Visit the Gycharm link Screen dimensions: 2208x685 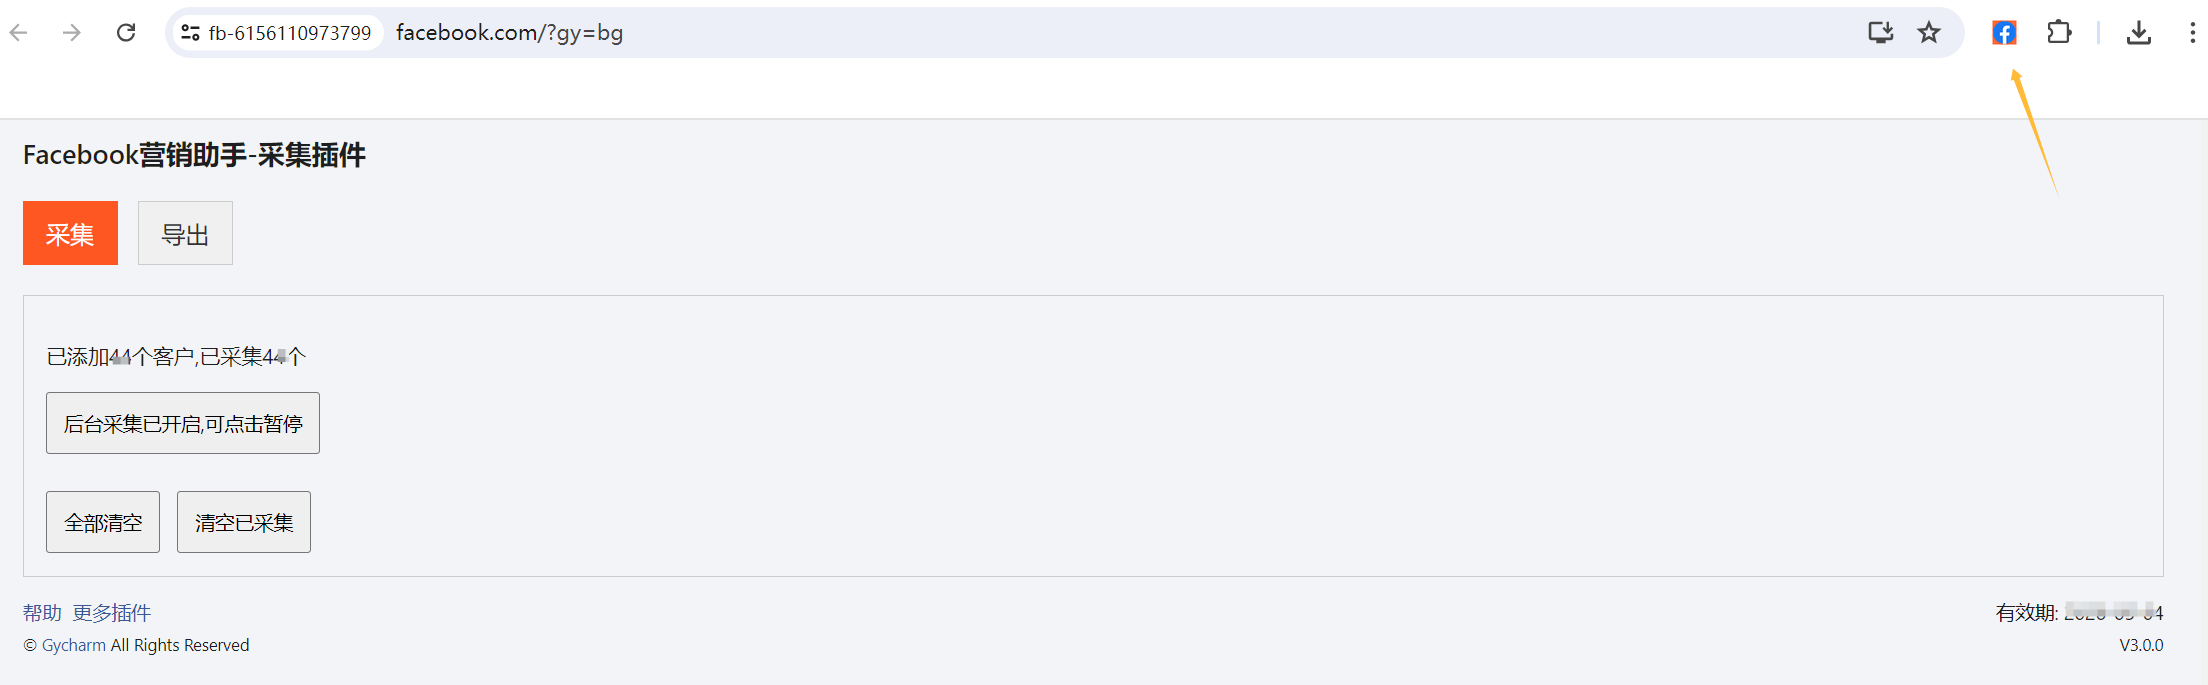[x=73, y=646]
